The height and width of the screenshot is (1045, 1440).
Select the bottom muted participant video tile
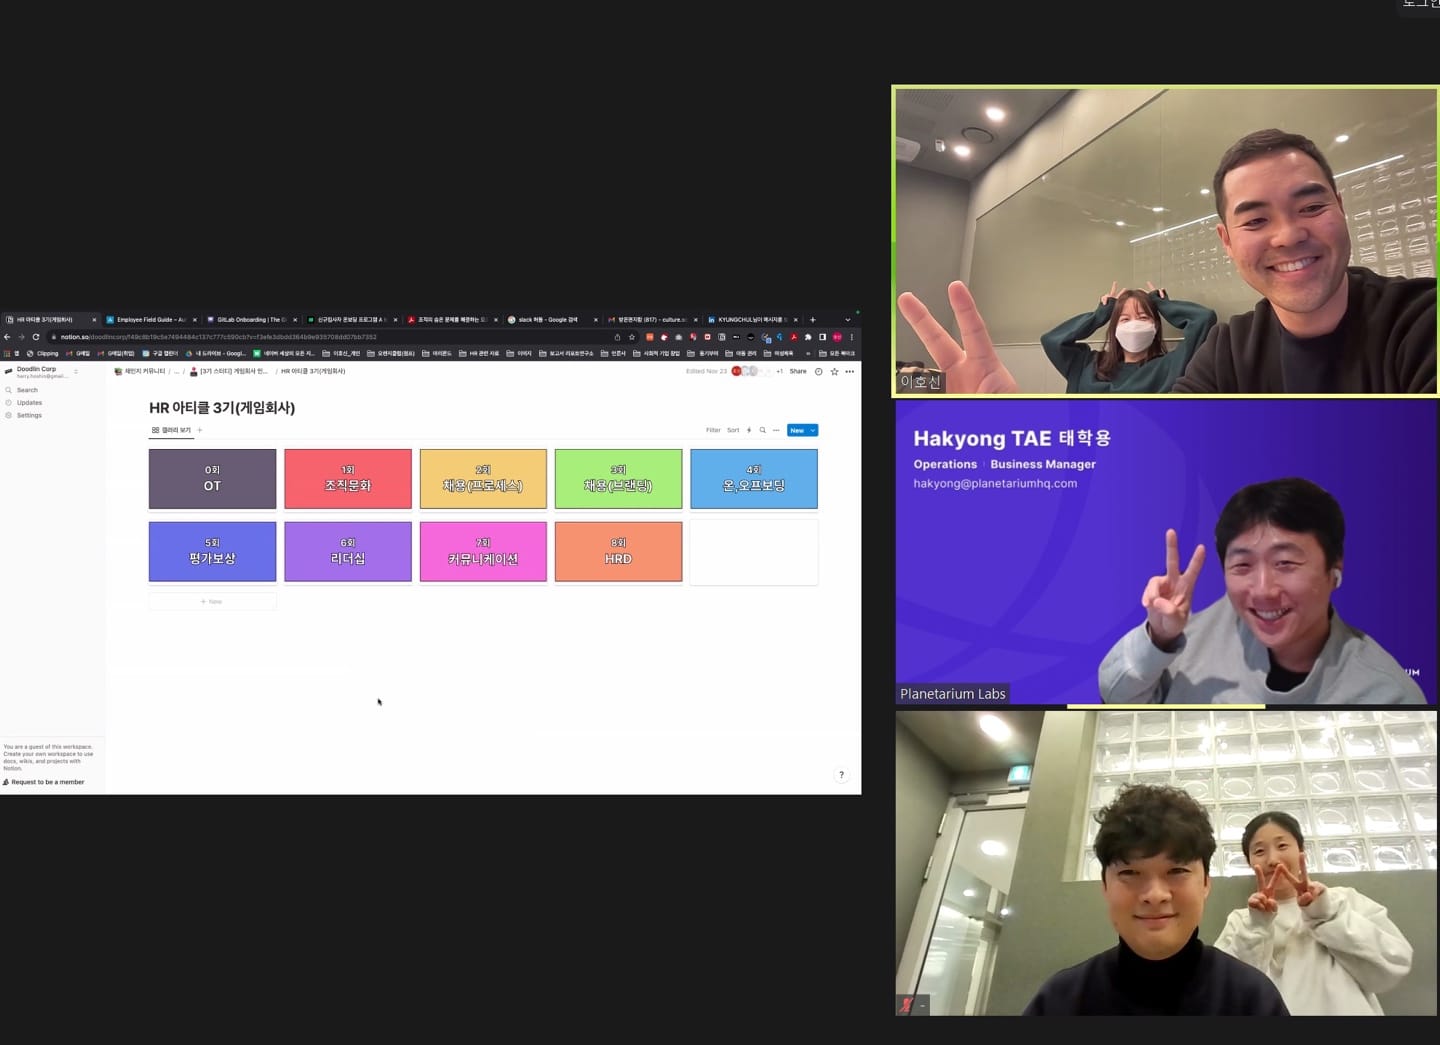(1166, 863)
